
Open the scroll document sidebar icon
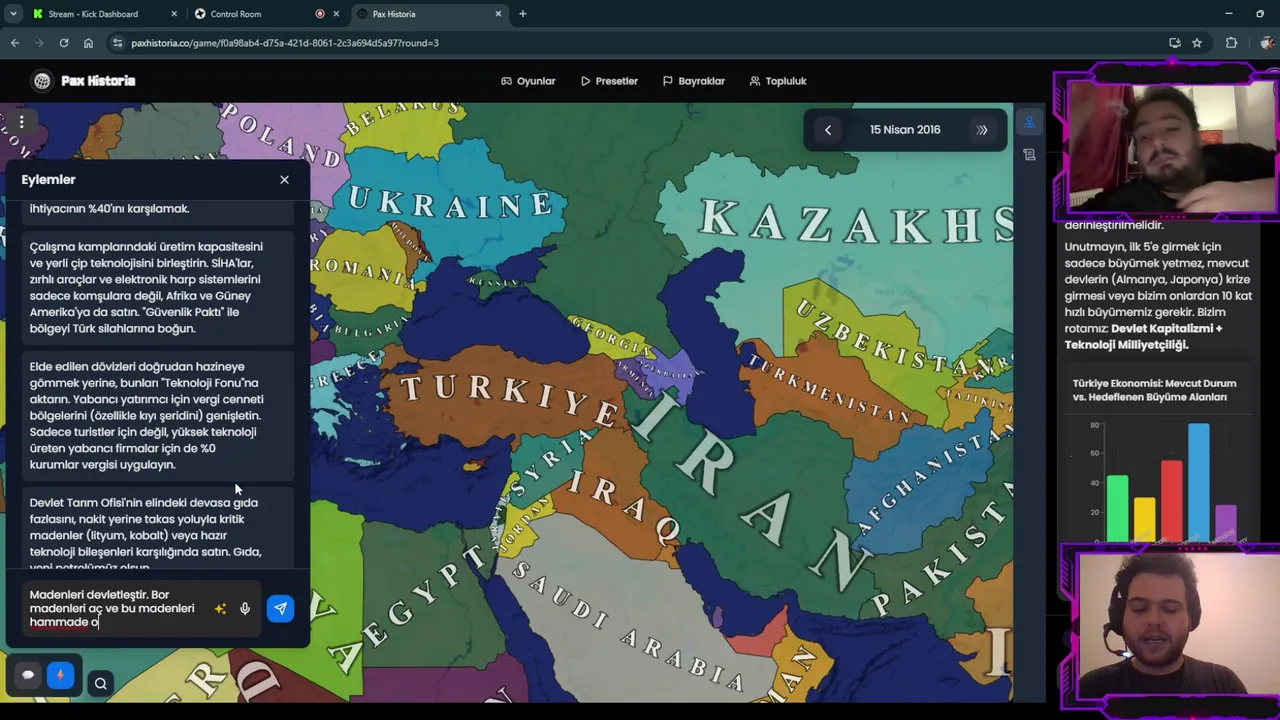[1029, 155]
